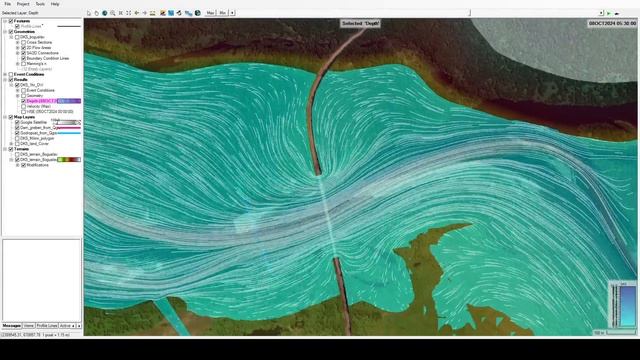This screenshot has width=640, height=360.
Task: Click the Min button
Action: (222, 13)
